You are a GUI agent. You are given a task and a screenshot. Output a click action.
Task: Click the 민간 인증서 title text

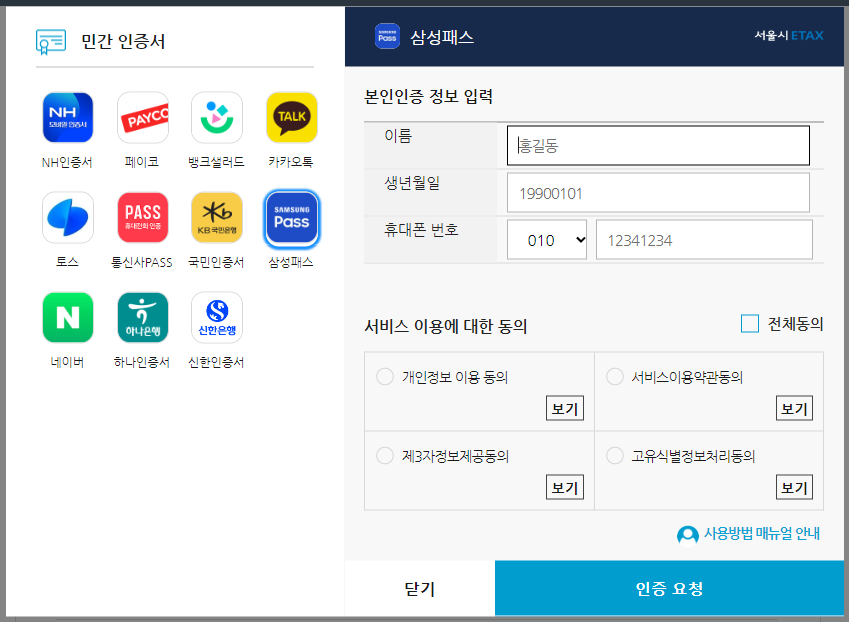click(x=123, y=42)
